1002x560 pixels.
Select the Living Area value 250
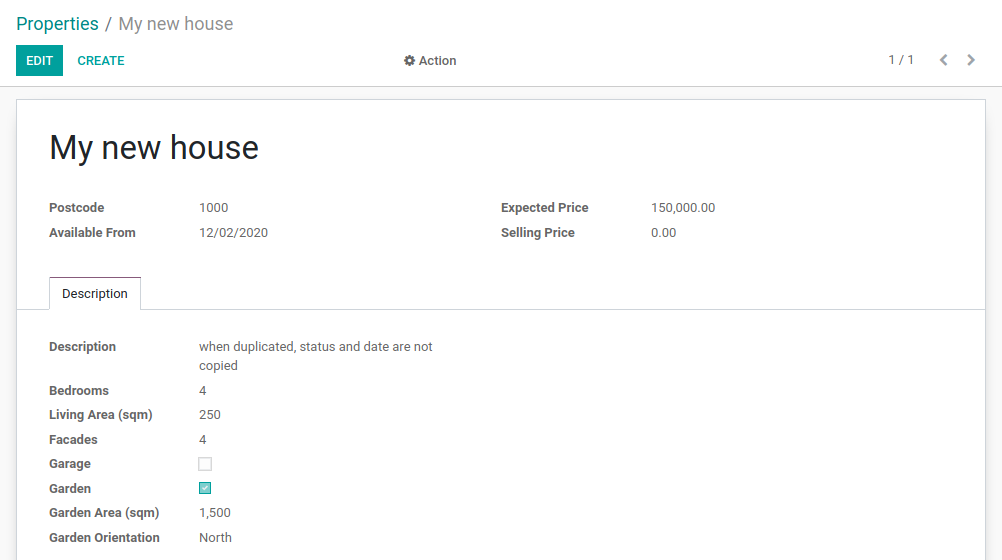(x=210, y=415)
